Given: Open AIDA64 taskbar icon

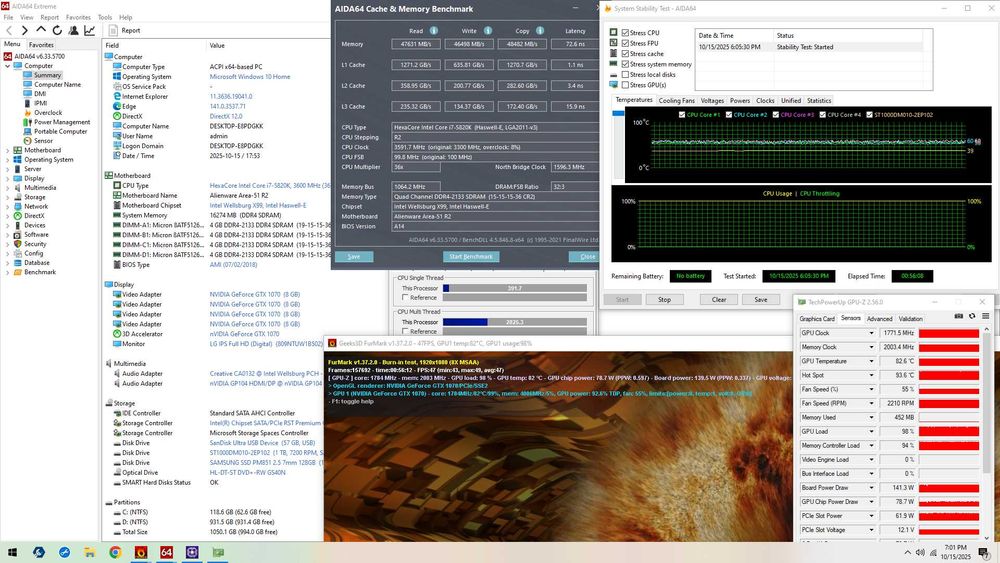Looking at the screenshot, I should pos(166,552).
